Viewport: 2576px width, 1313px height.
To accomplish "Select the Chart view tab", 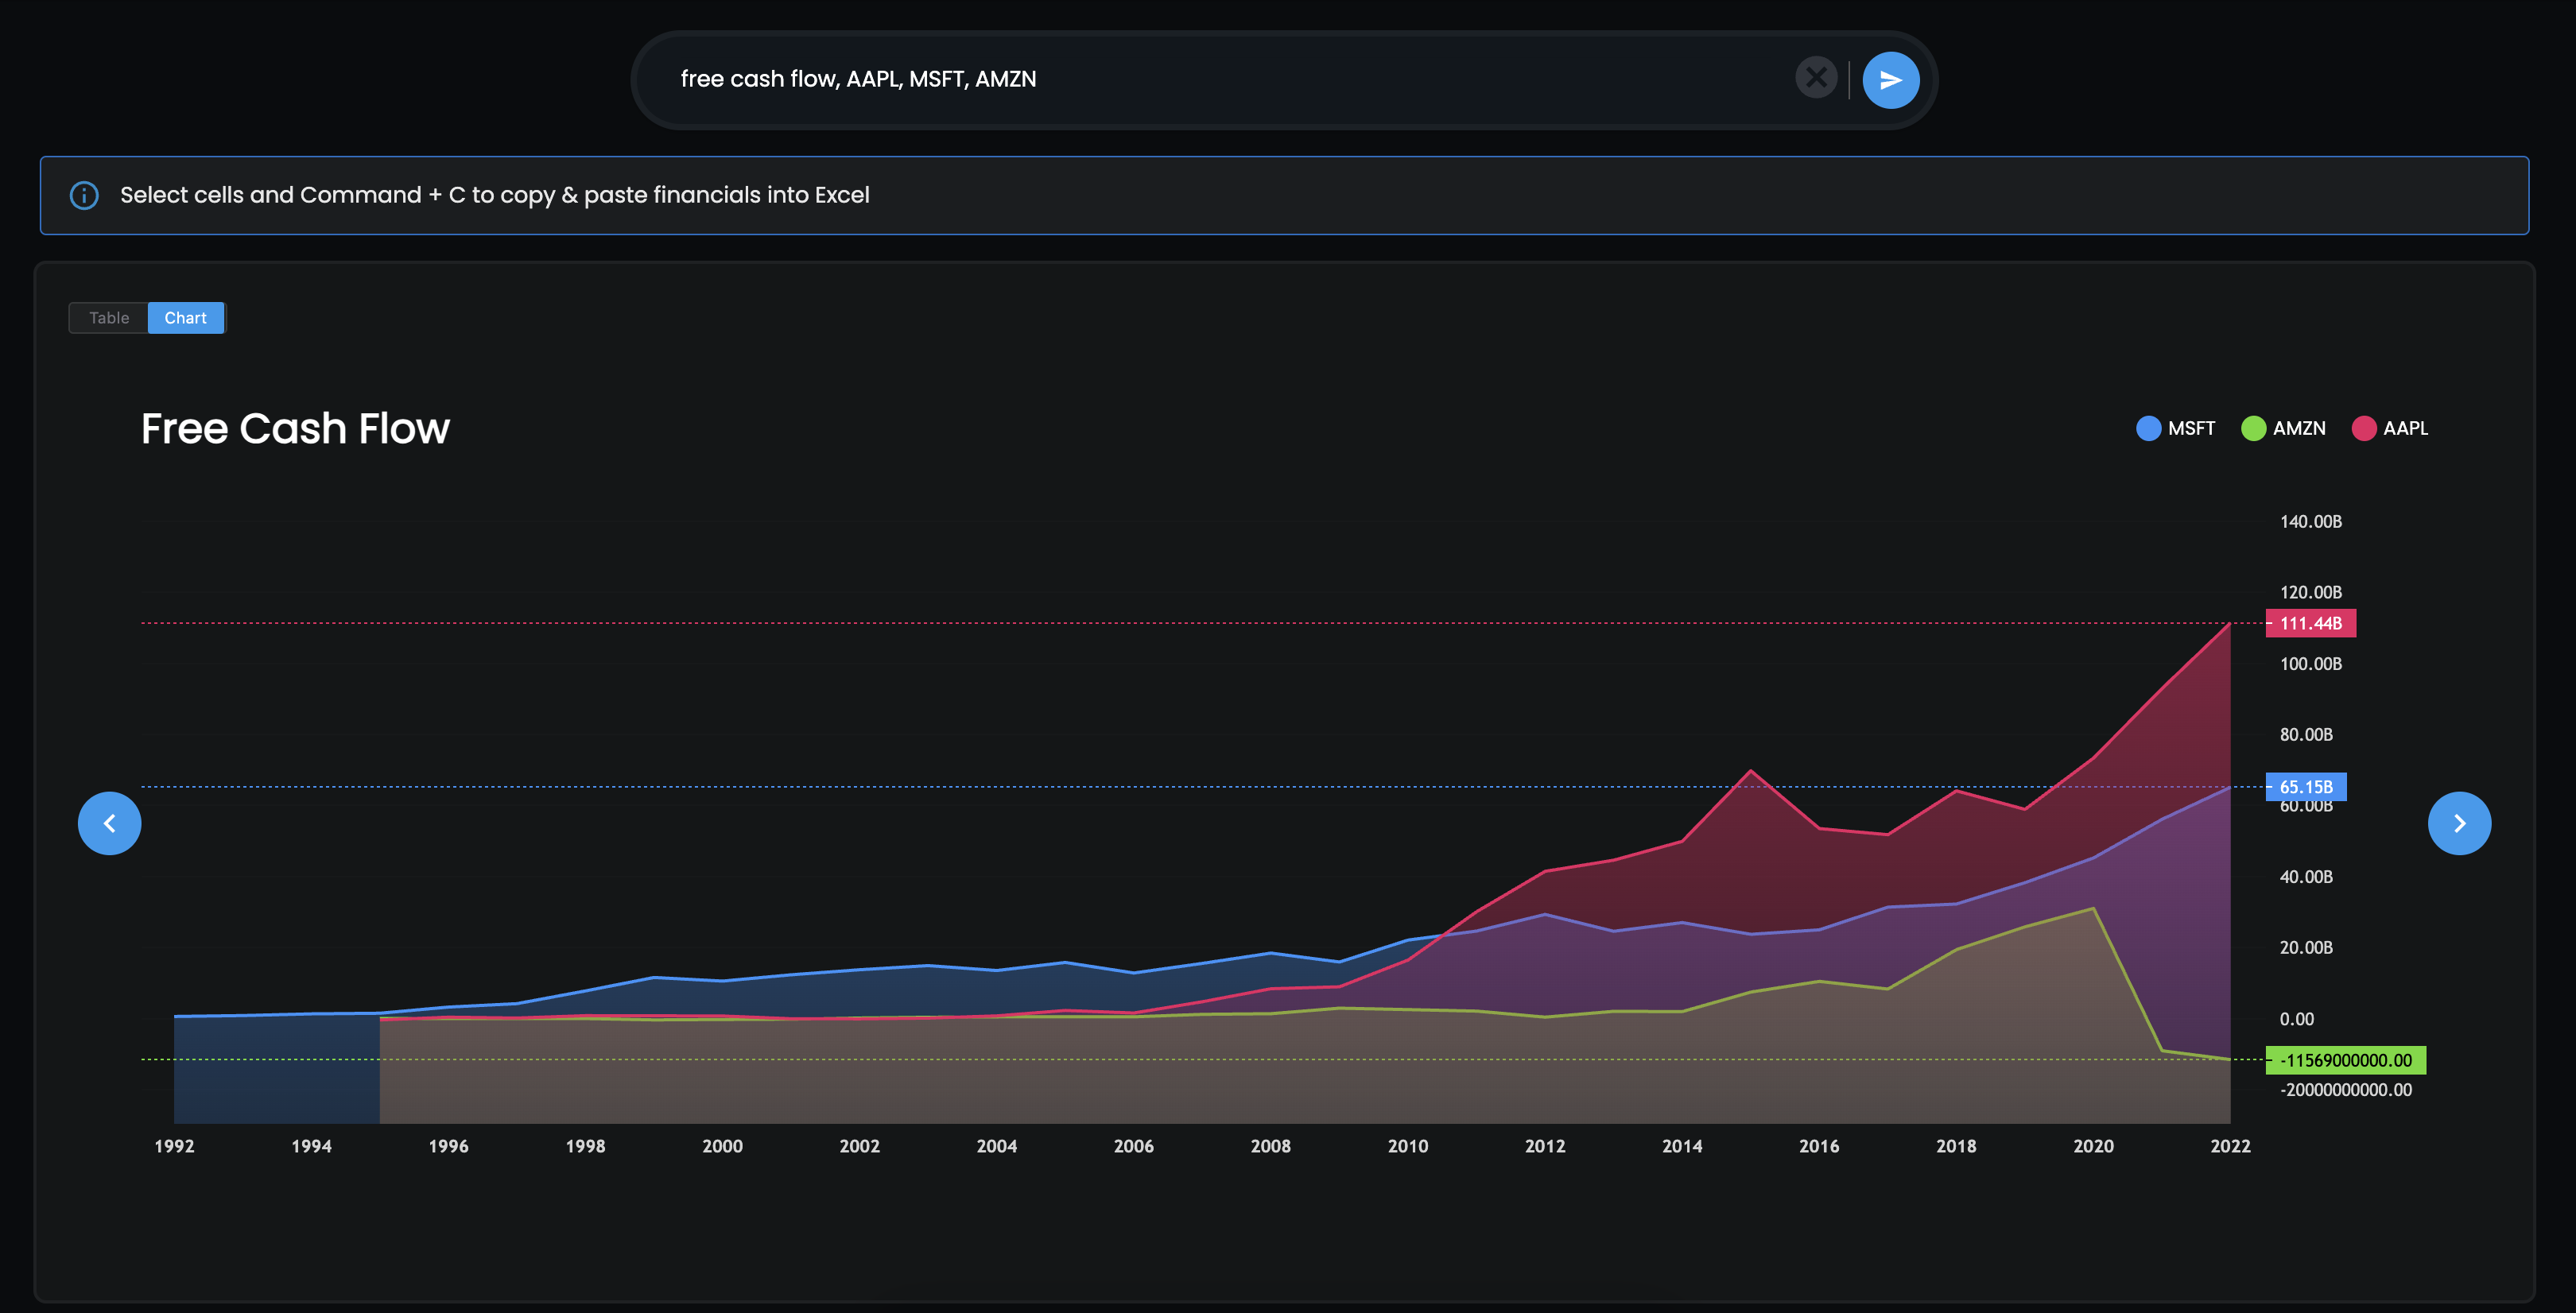I will 185,318.
